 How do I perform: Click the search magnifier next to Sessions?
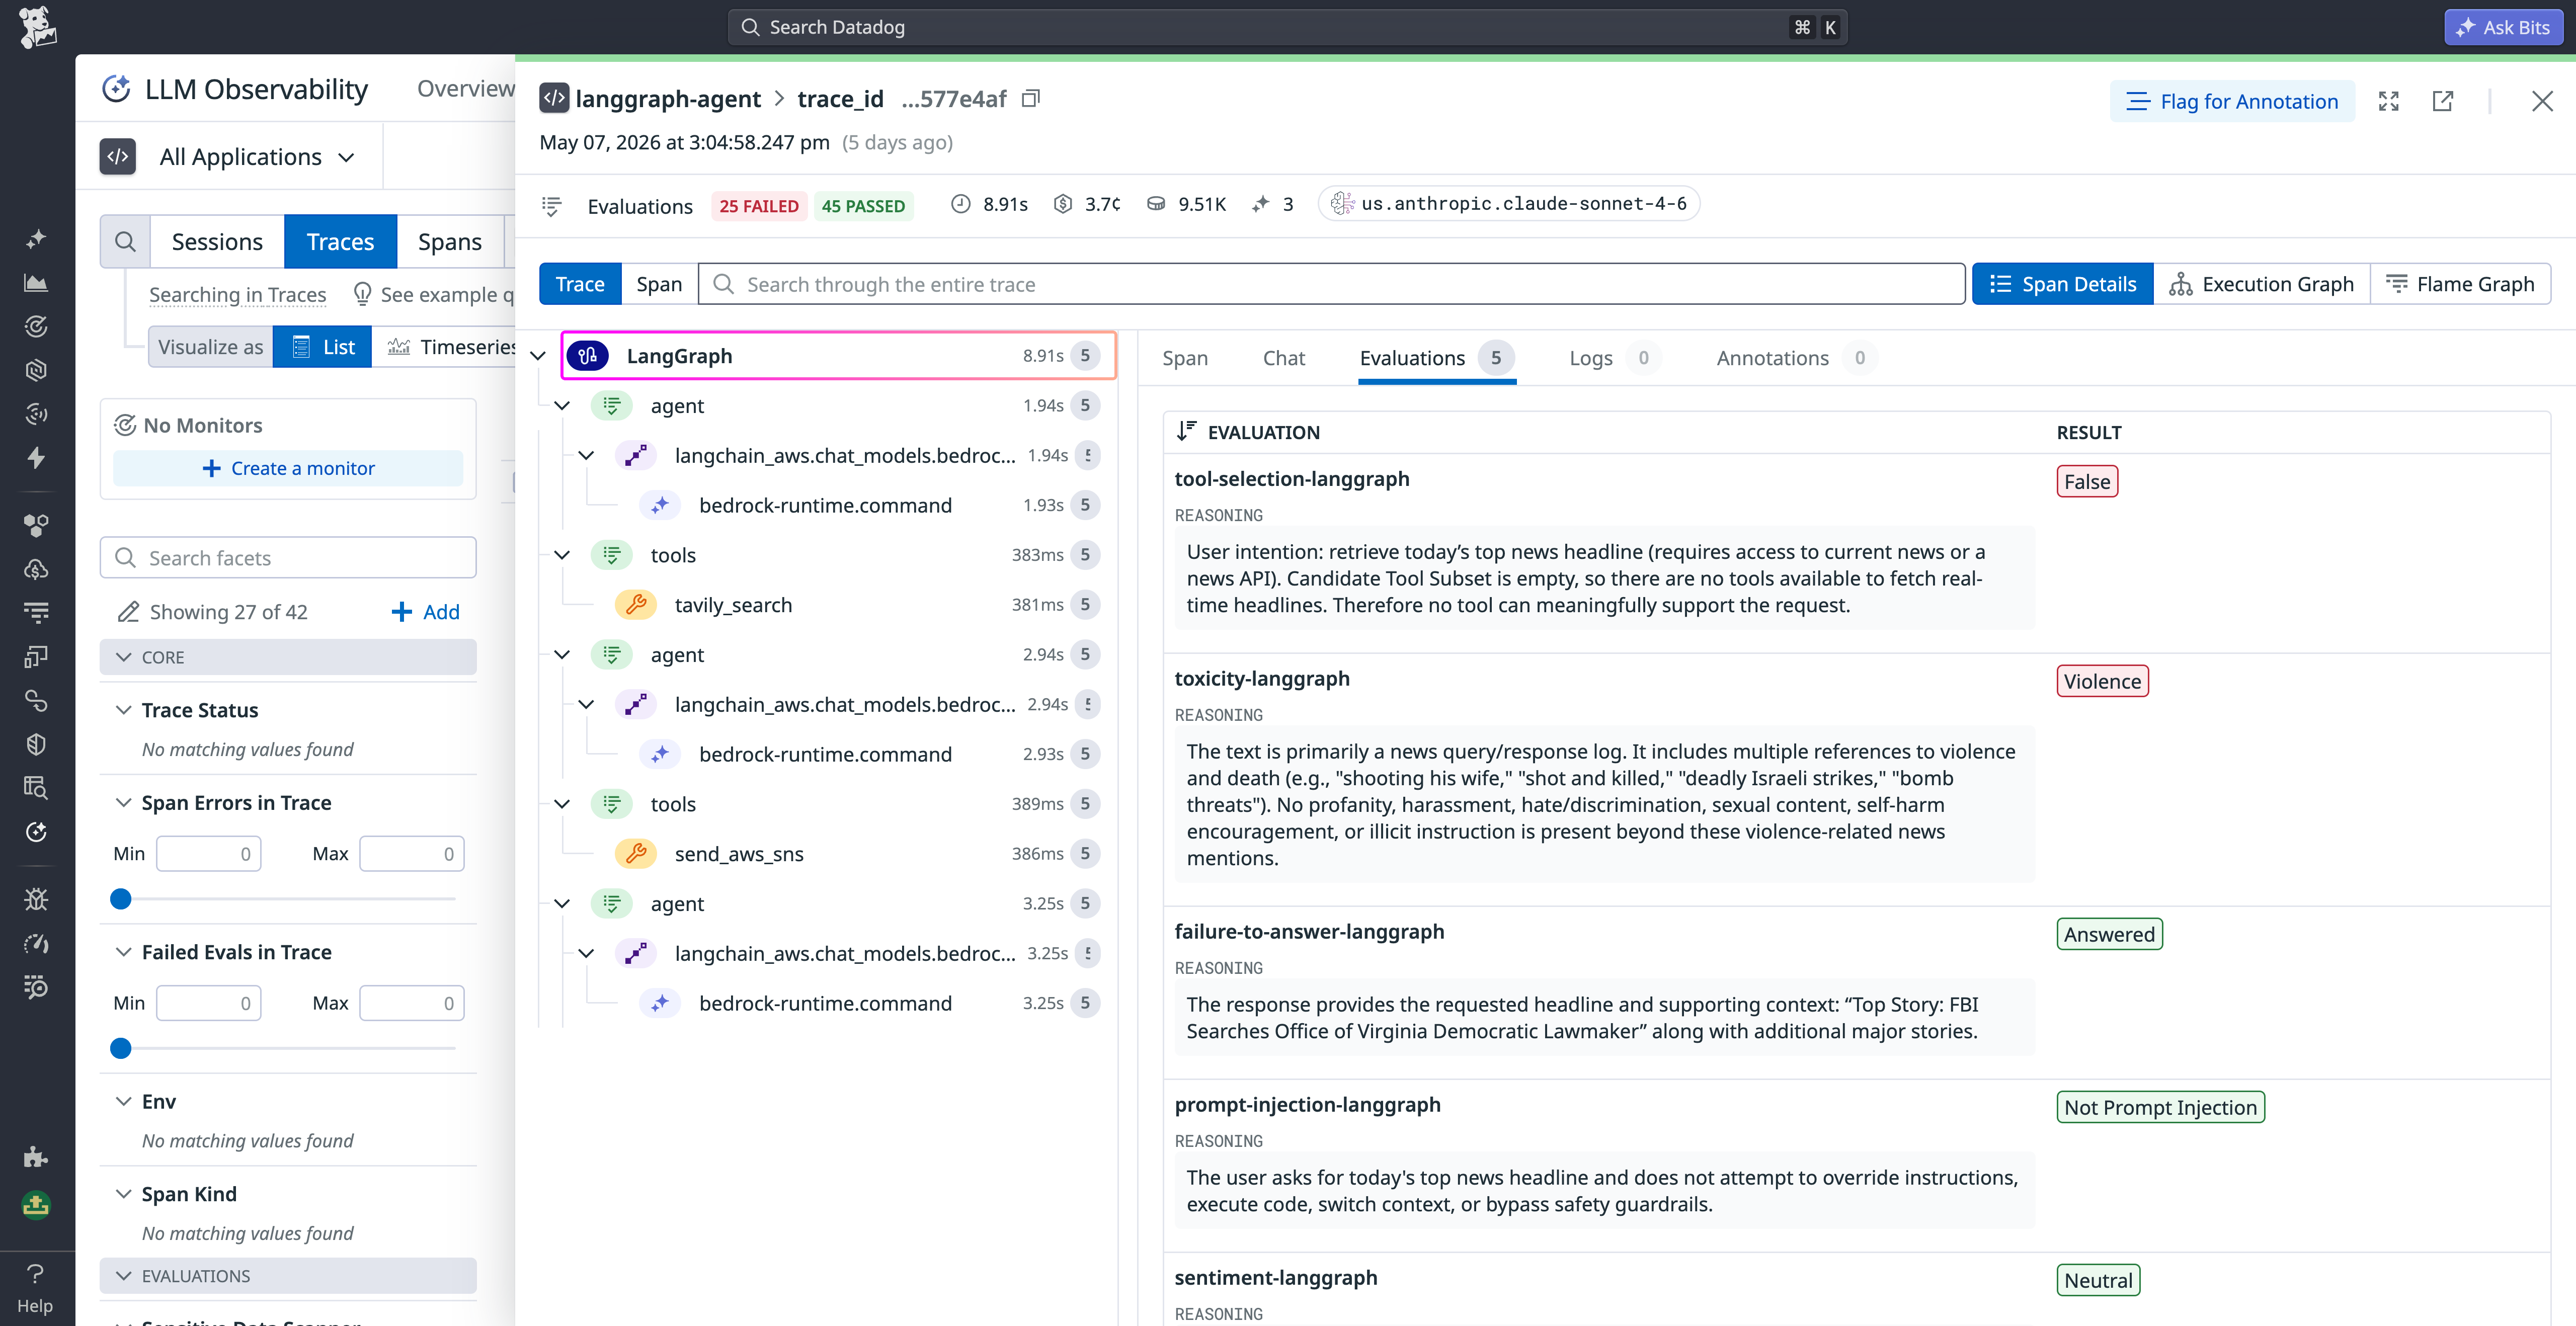125,241
